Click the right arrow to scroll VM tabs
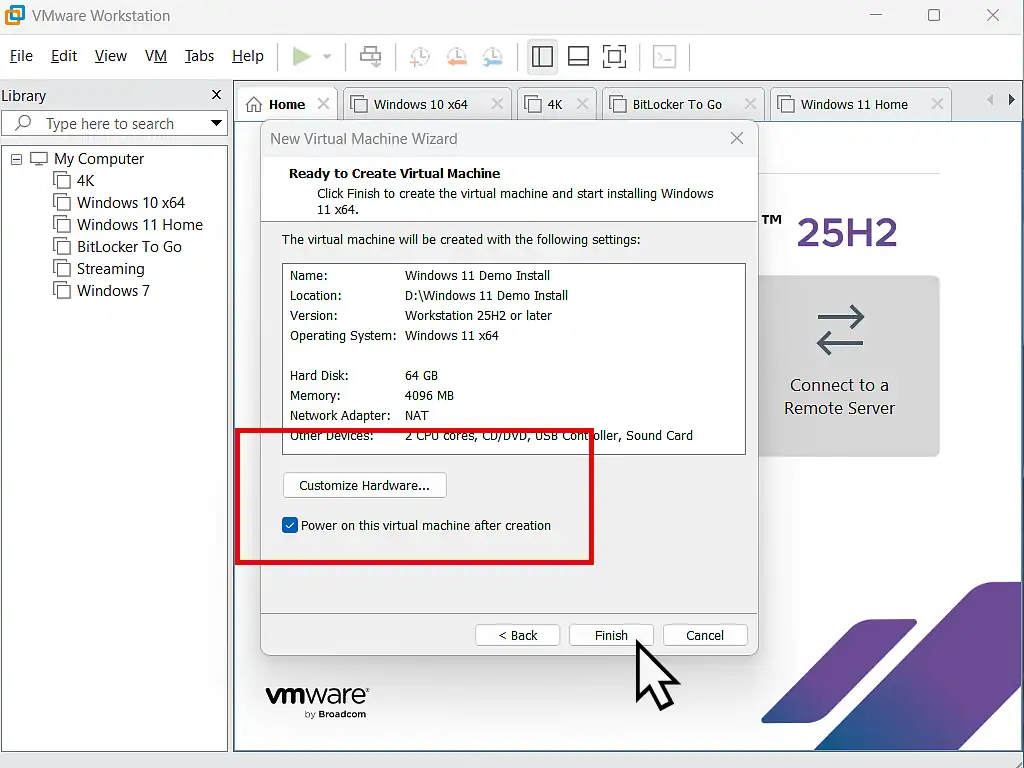1024x768 pixels. (1012, 99)
